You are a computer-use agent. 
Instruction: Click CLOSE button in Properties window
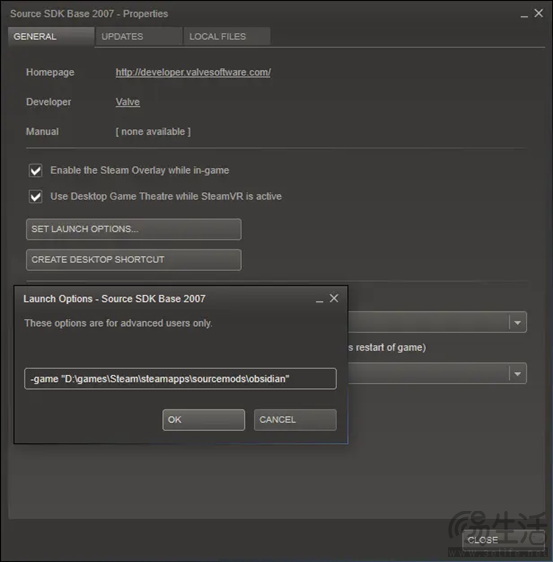pyautogui.click(x=504, y=540)
